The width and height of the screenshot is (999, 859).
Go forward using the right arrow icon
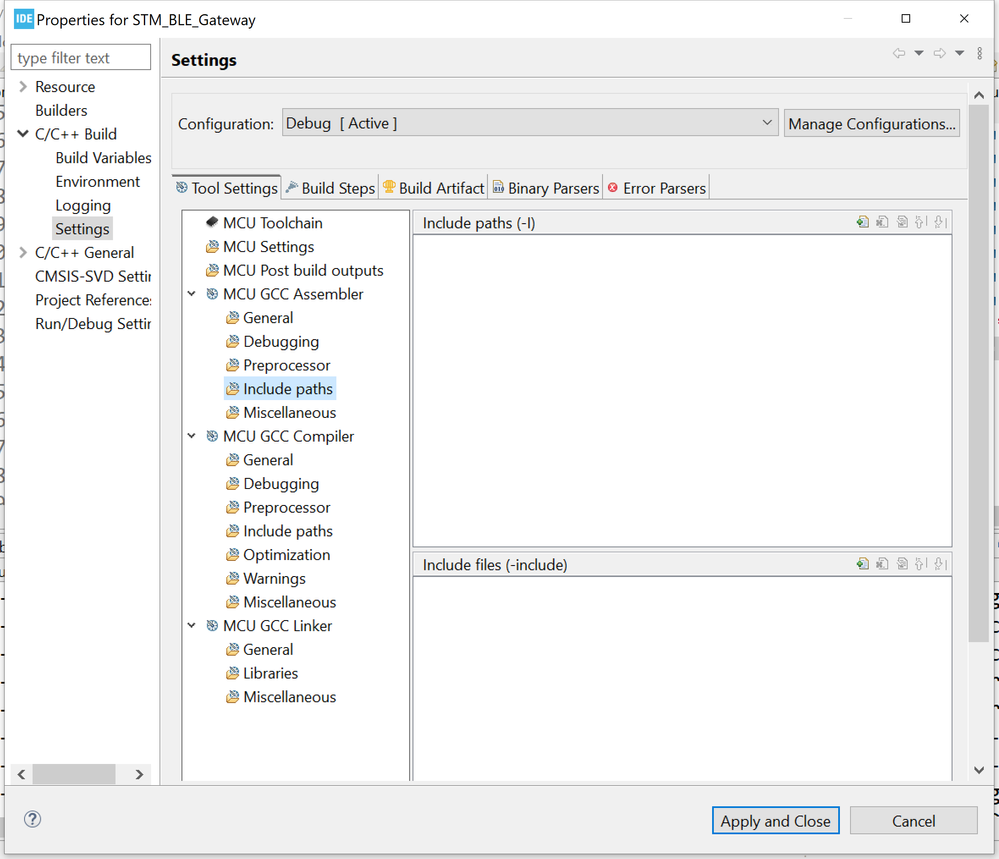coord(940,53)
